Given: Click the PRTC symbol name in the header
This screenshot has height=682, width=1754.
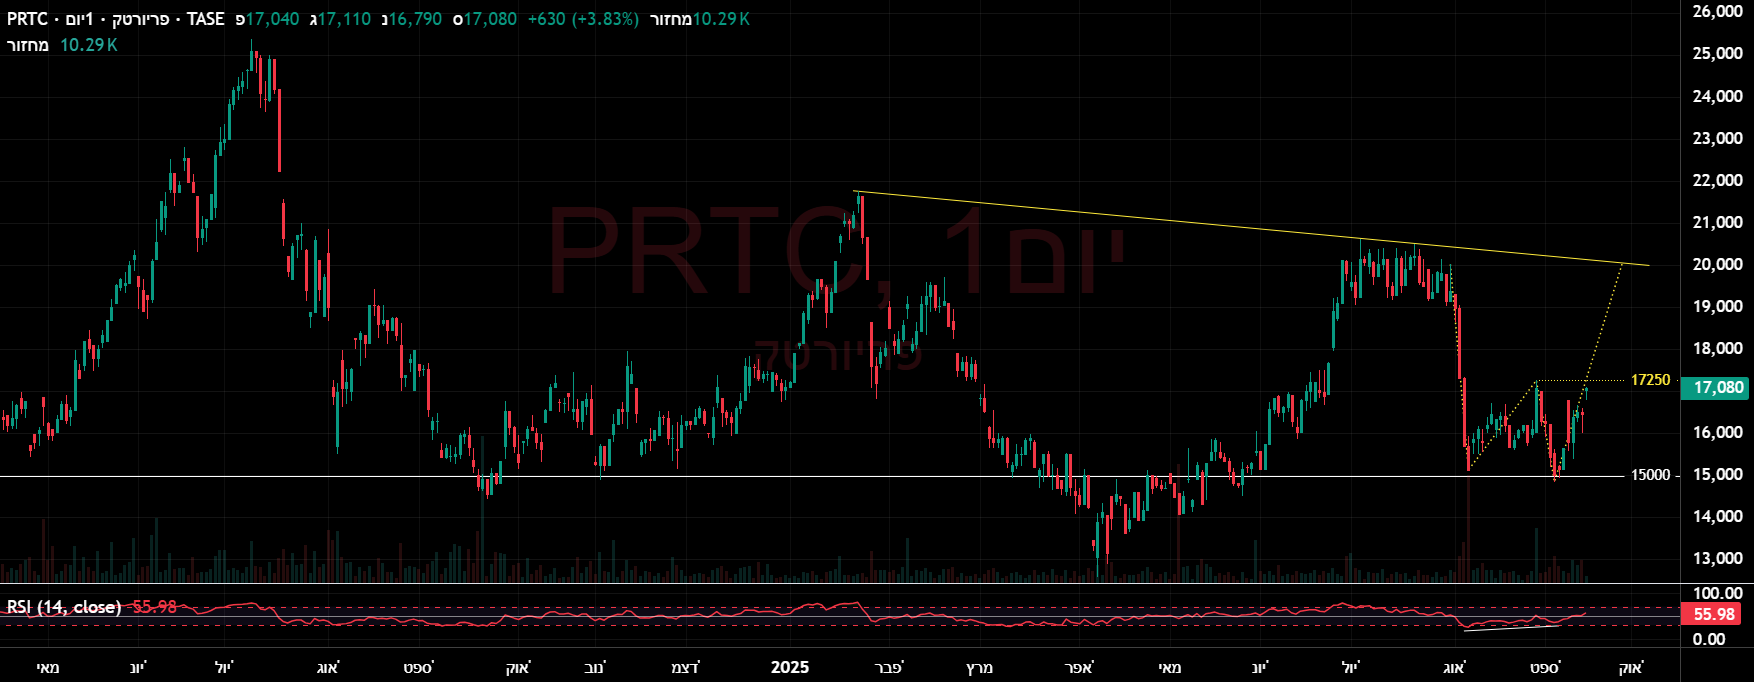Looking at the screenshot, I should pos(28,19).
